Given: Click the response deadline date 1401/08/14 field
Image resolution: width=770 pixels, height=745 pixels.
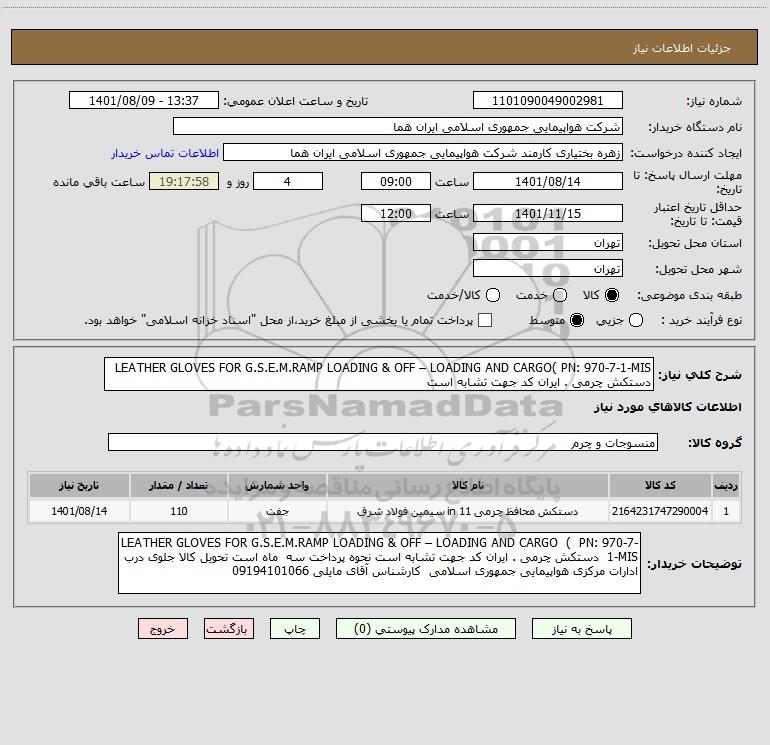Looking at the screenshot, I should [548, 181].
